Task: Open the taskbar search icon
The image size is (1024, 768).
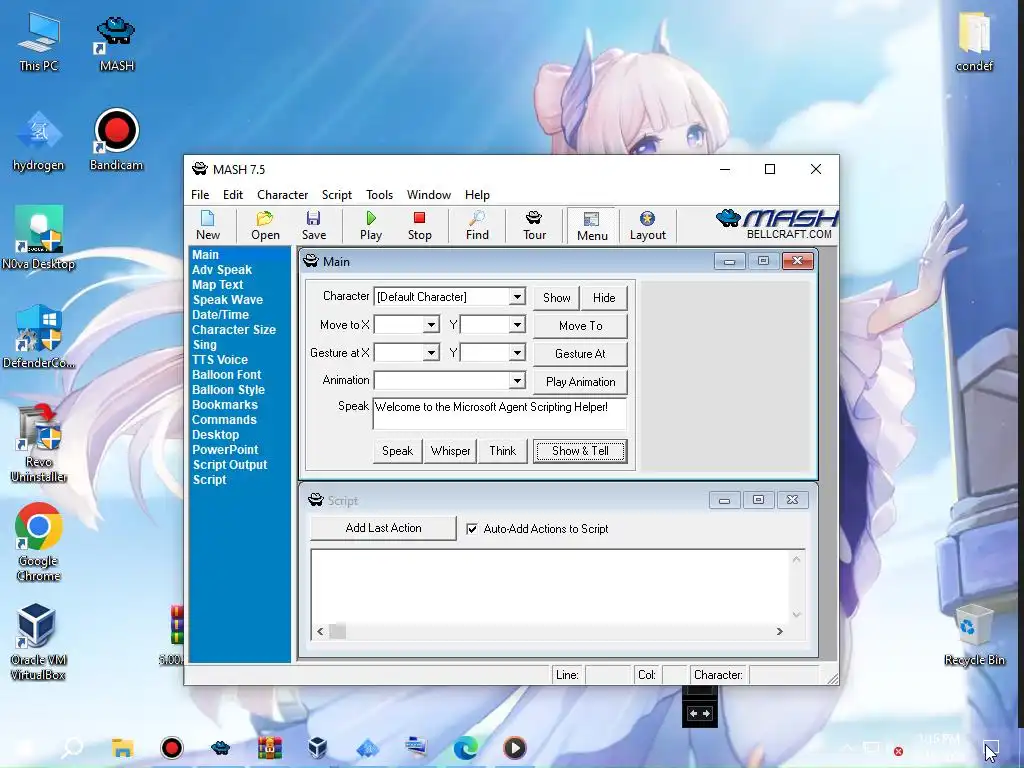Action: [72, 747]
